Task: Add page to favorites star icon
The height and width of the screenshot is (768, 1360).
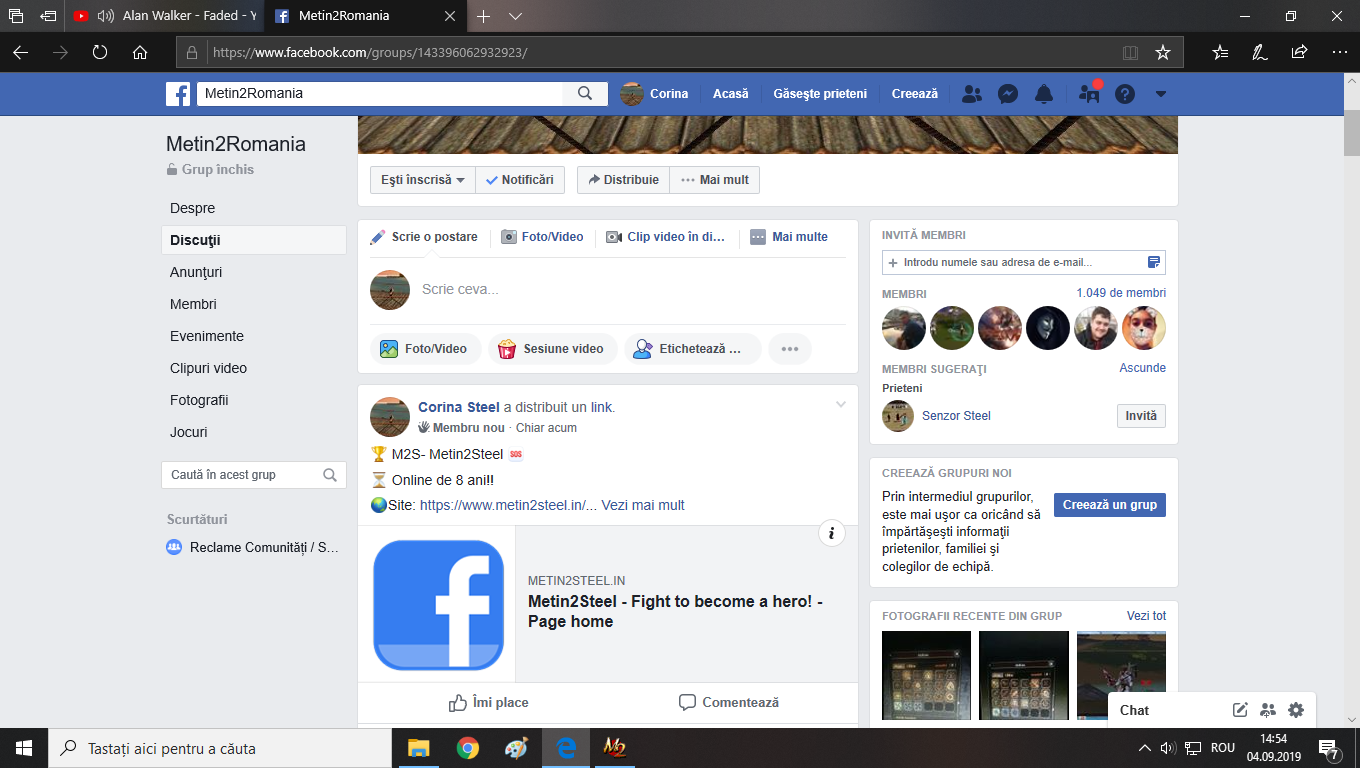Action: 1162,52
